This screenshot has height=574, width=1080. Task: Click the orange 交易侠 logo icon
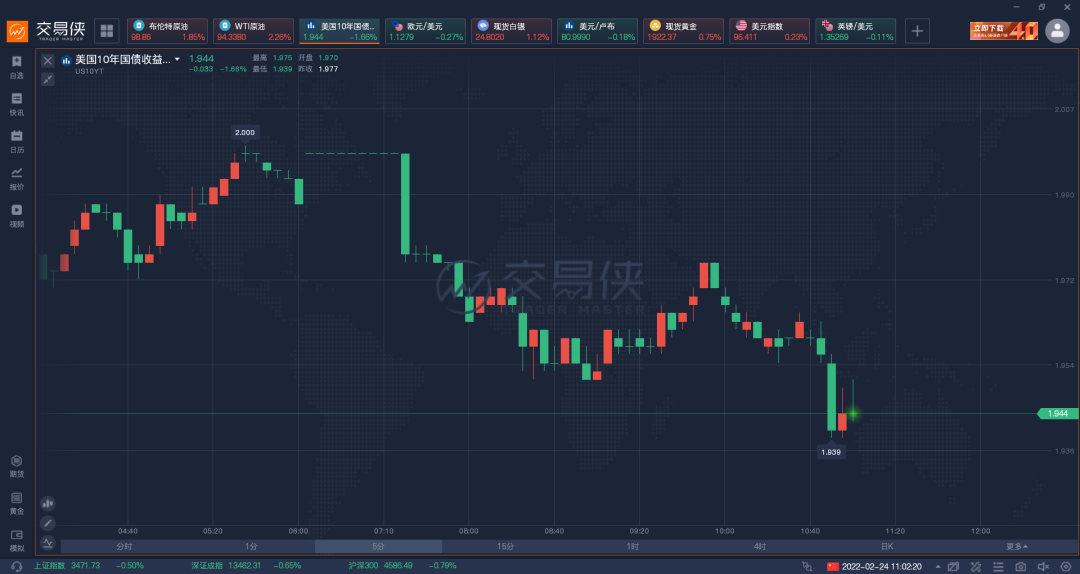click(17, 31)
